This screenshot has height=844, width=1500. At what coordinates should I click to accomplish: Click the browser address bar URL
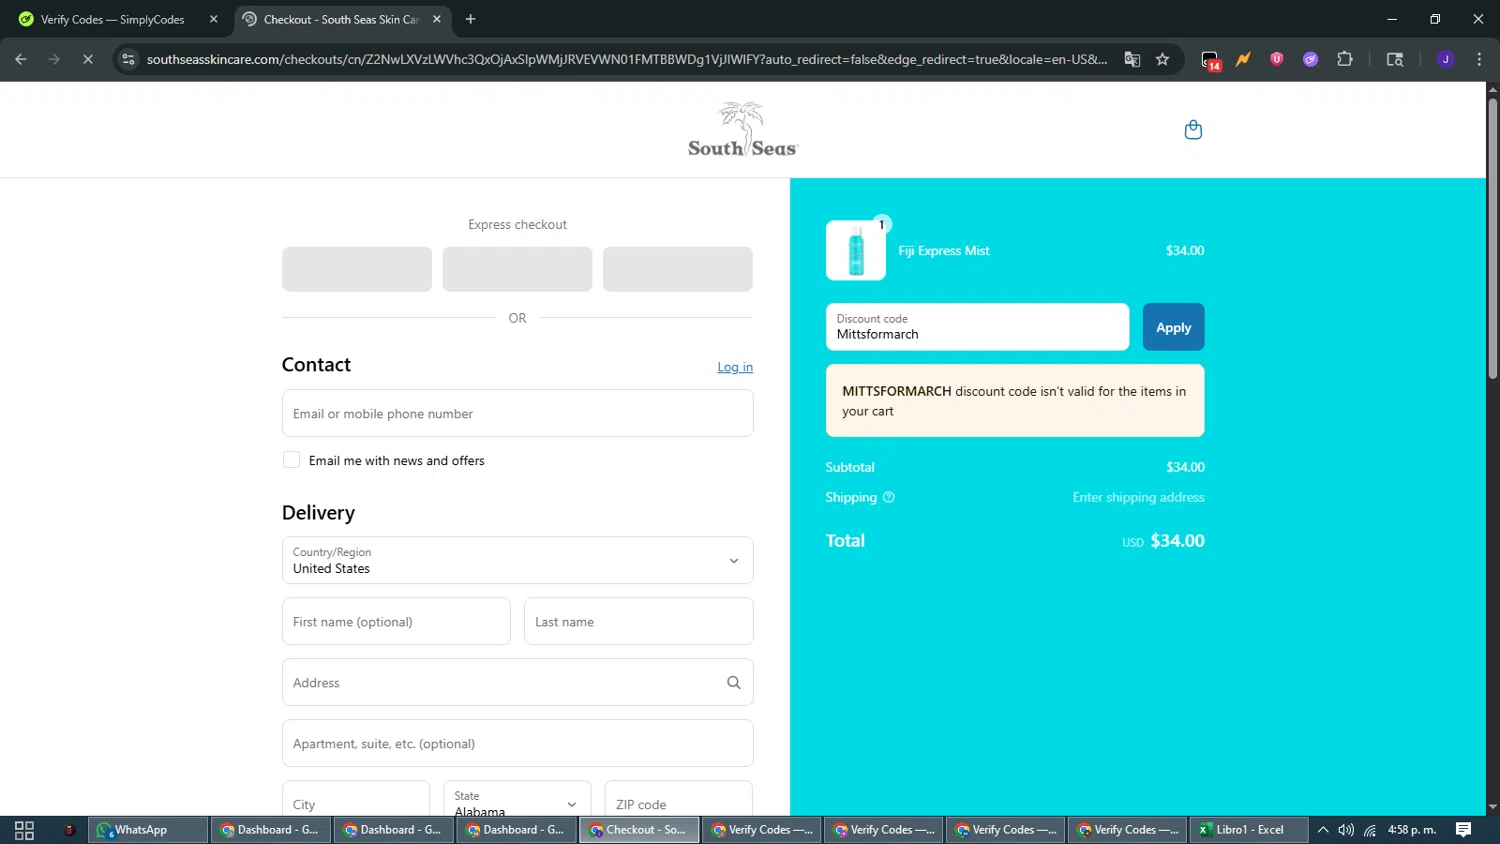pyautogui.click(x=627, y=59)
